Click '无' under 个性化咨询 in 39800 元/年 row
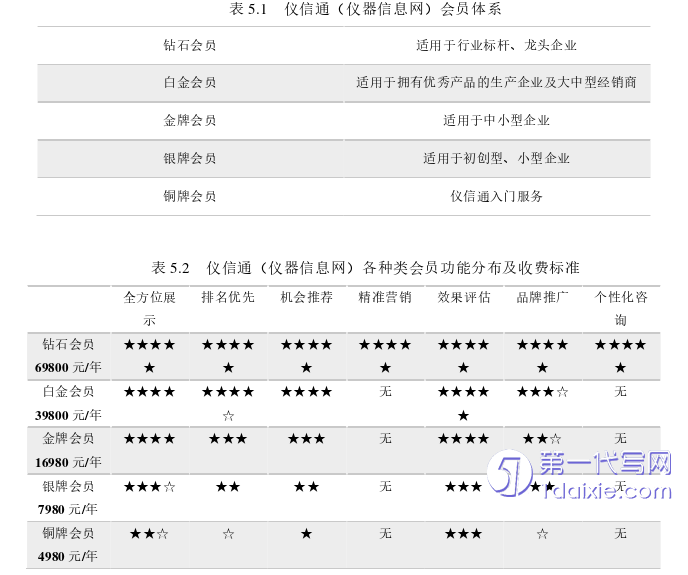The width and height of the screenshot is (688, 575). pyautogui.click(x=620, y=391)
